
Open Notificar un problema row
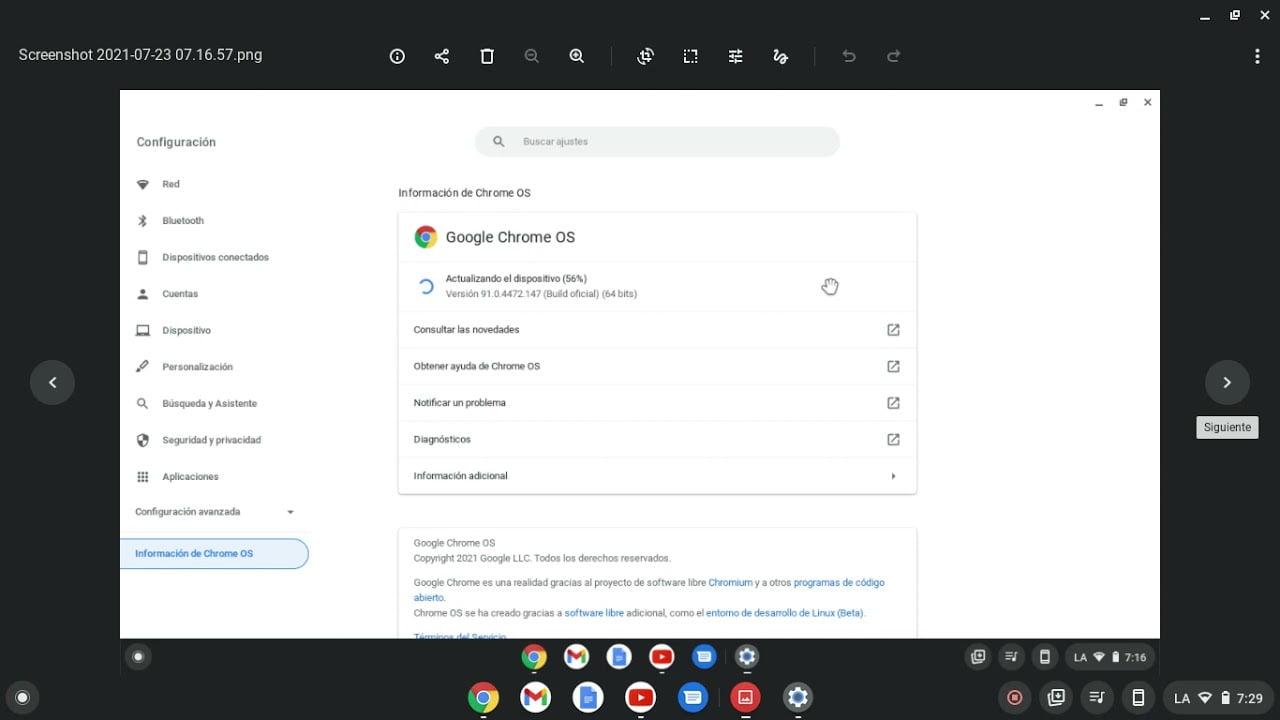[657, 403]
